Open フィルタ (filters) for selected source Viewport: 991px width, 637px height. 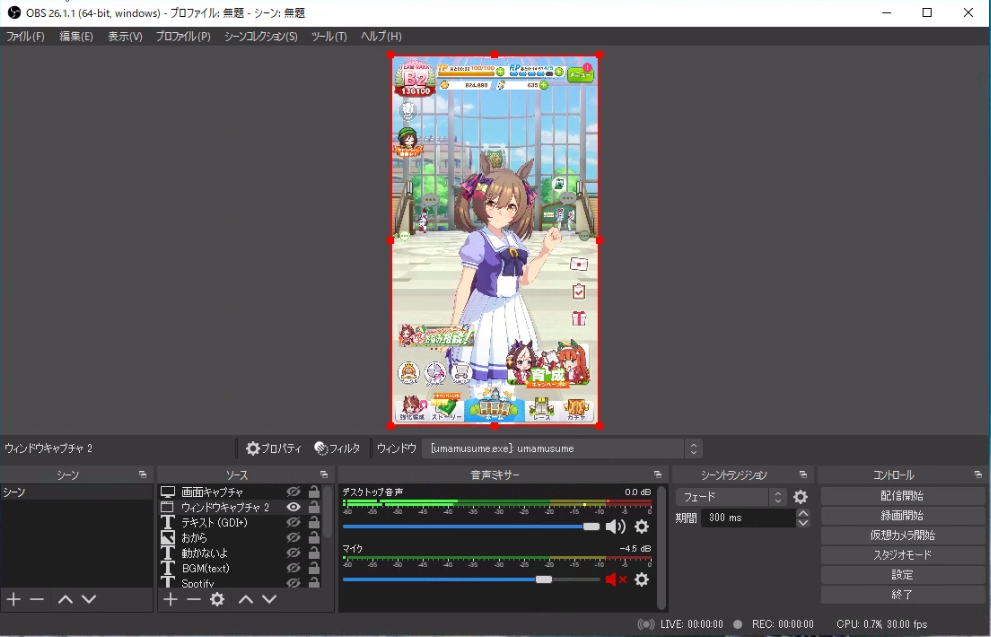pyautogui.click(x=337, y=449)
